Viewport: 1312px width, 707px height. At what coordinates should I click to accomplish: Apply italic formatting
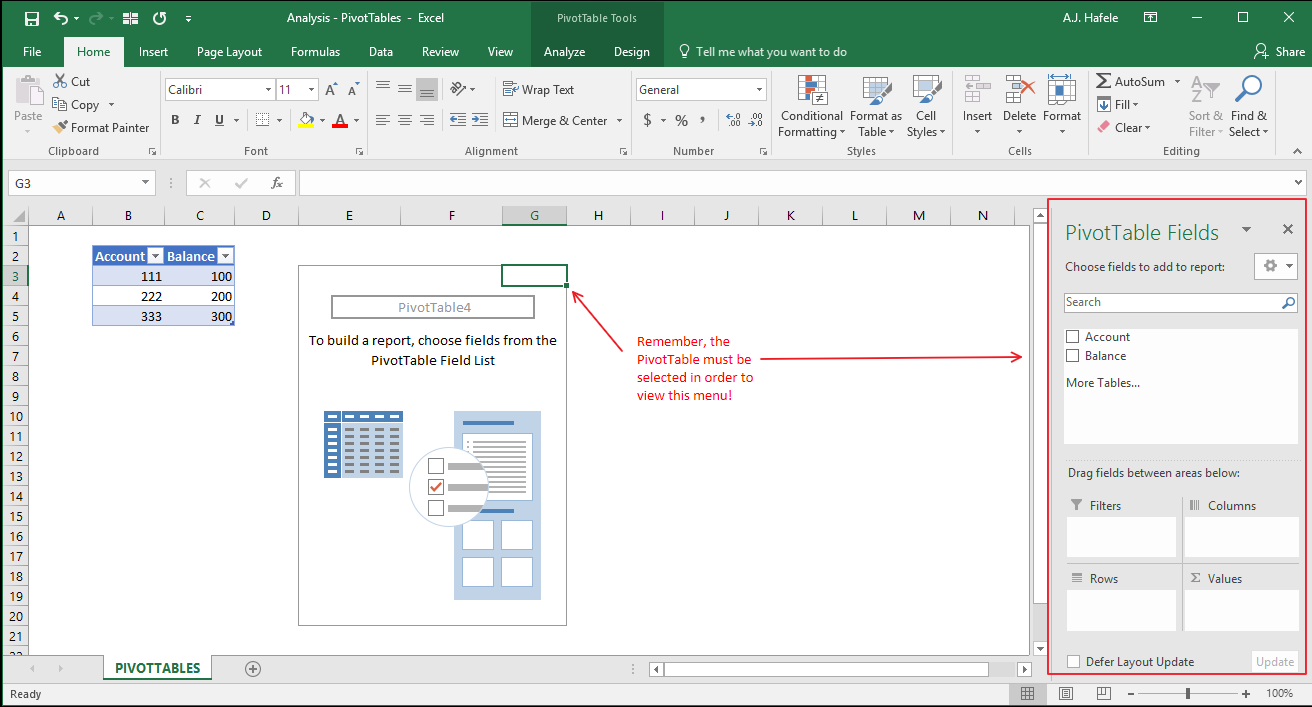[x=197, y=120]
